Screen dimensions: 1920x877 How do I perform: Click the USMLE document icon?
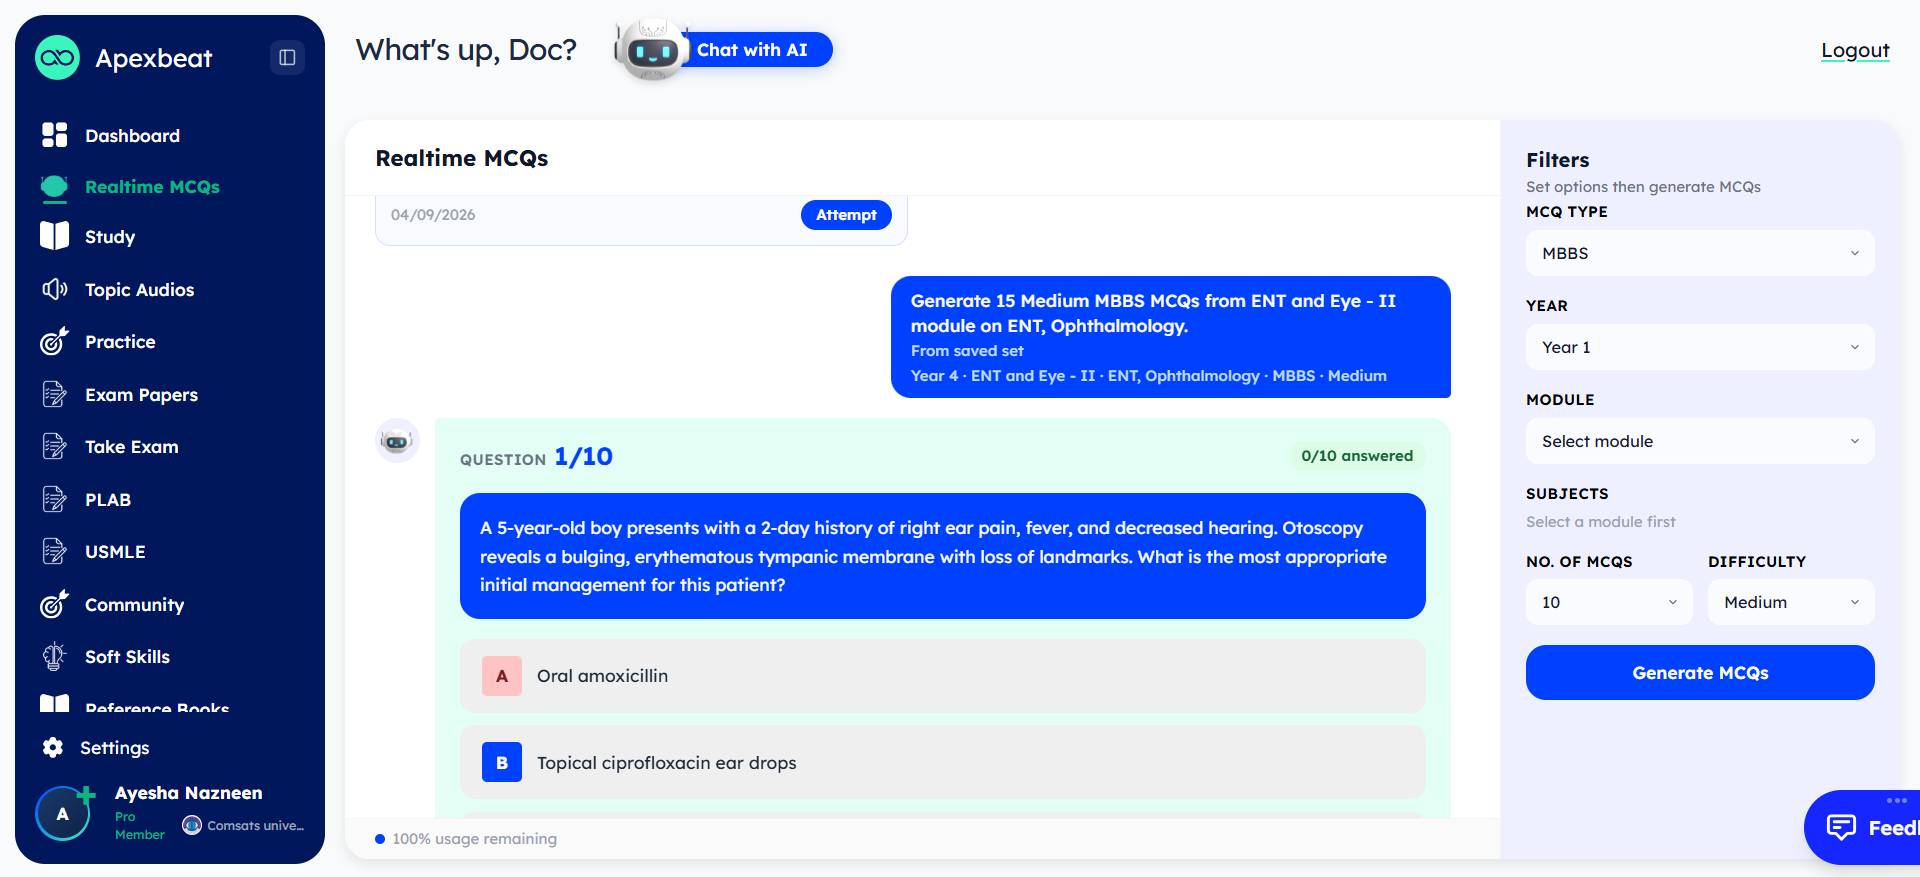click(x=55, y=551)
